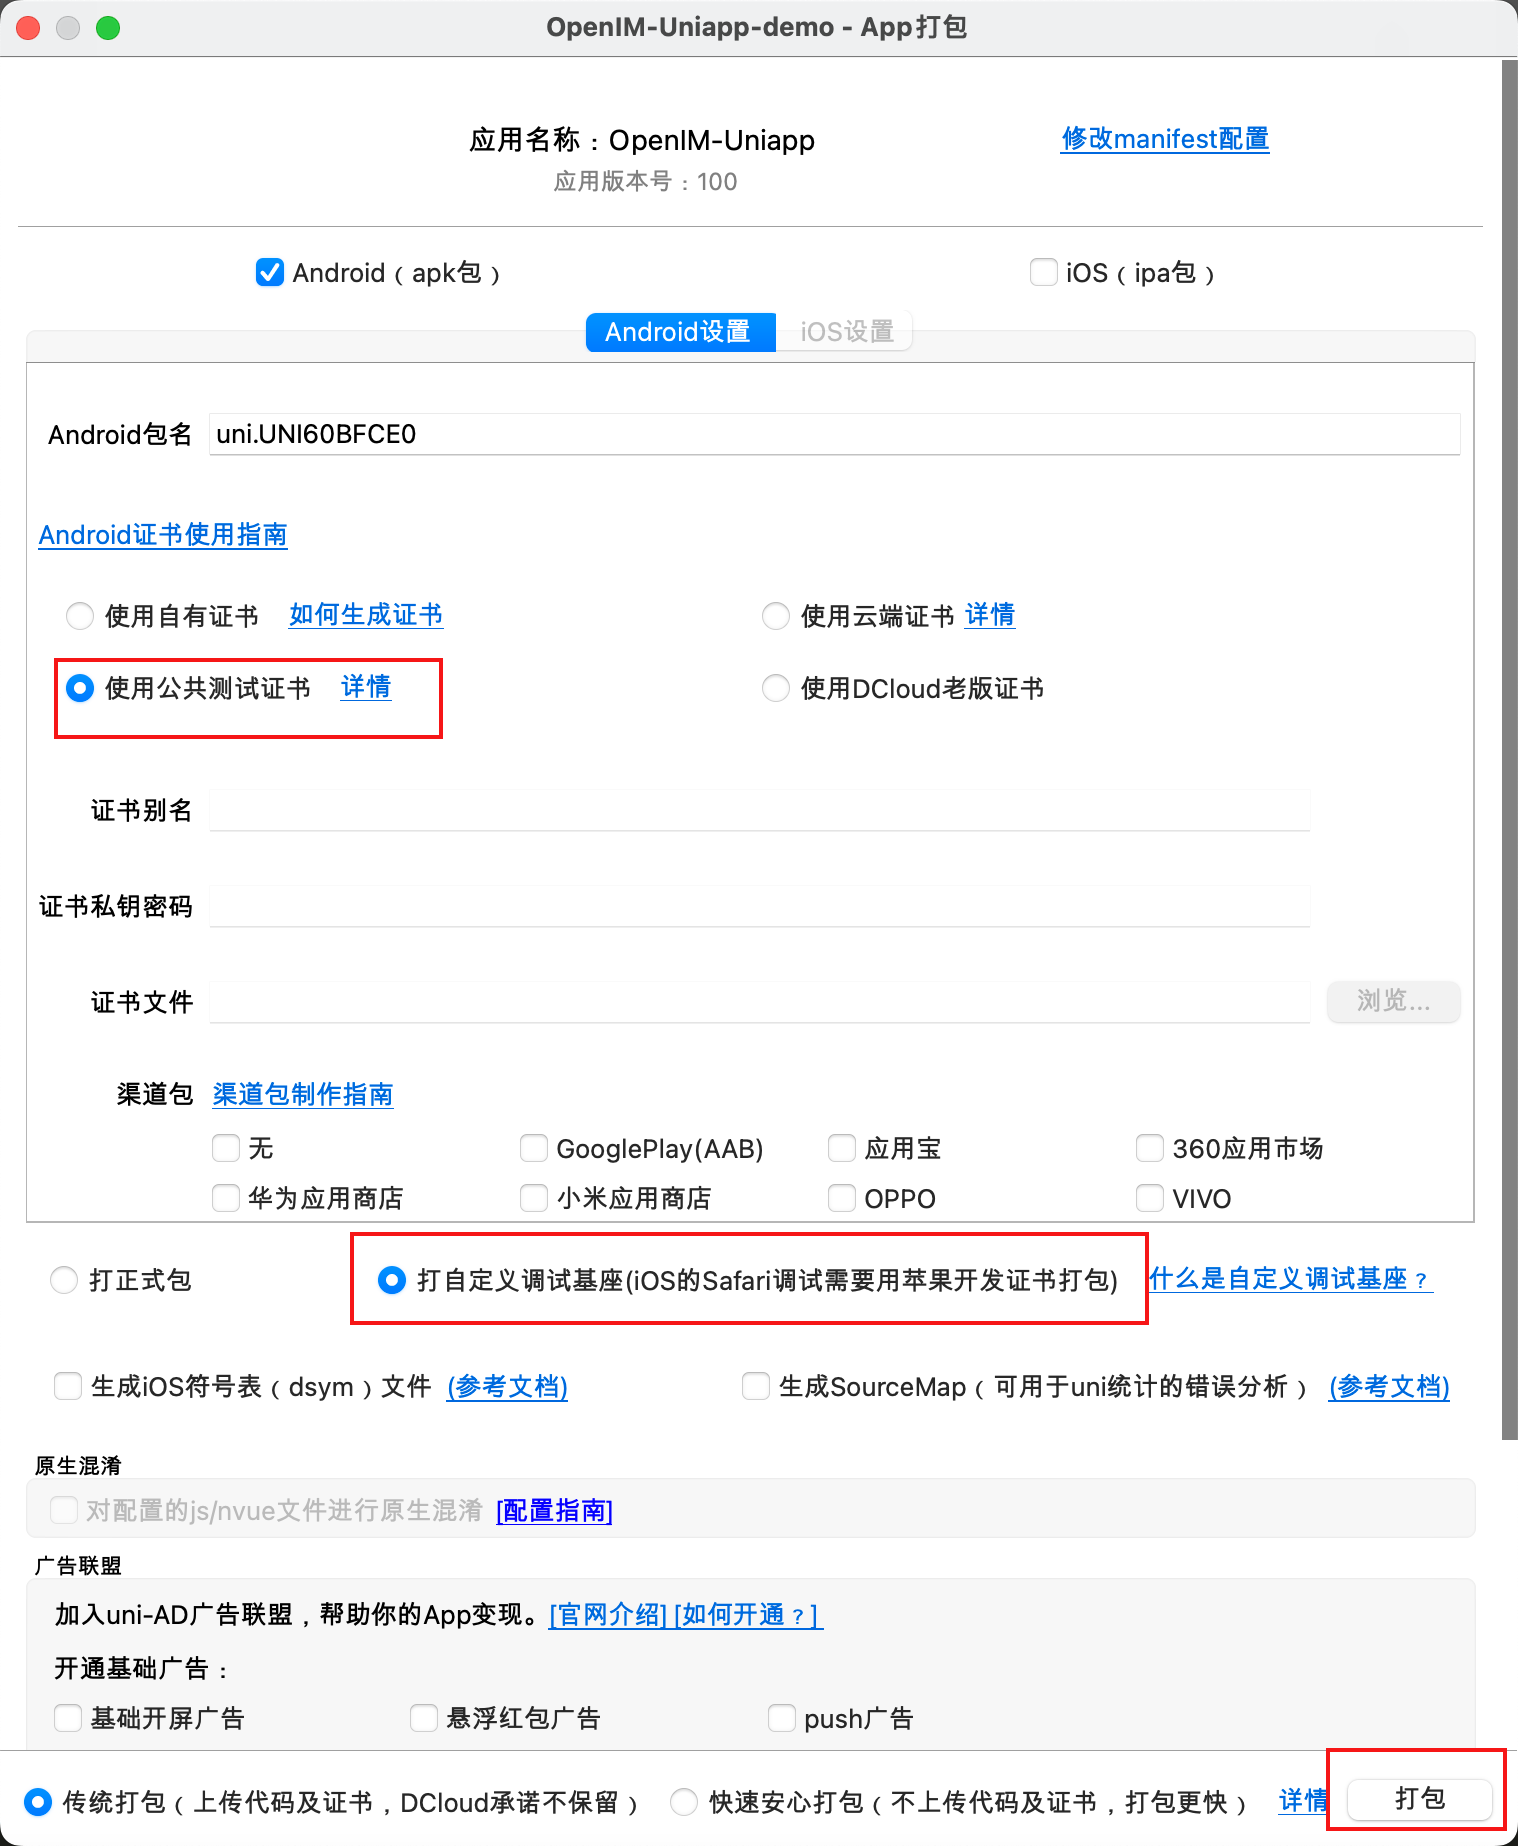This screenshot has height=1846, width=1518.
Task: Enable the iOS (ipa包) checkbox
Action: point(1043,272)
